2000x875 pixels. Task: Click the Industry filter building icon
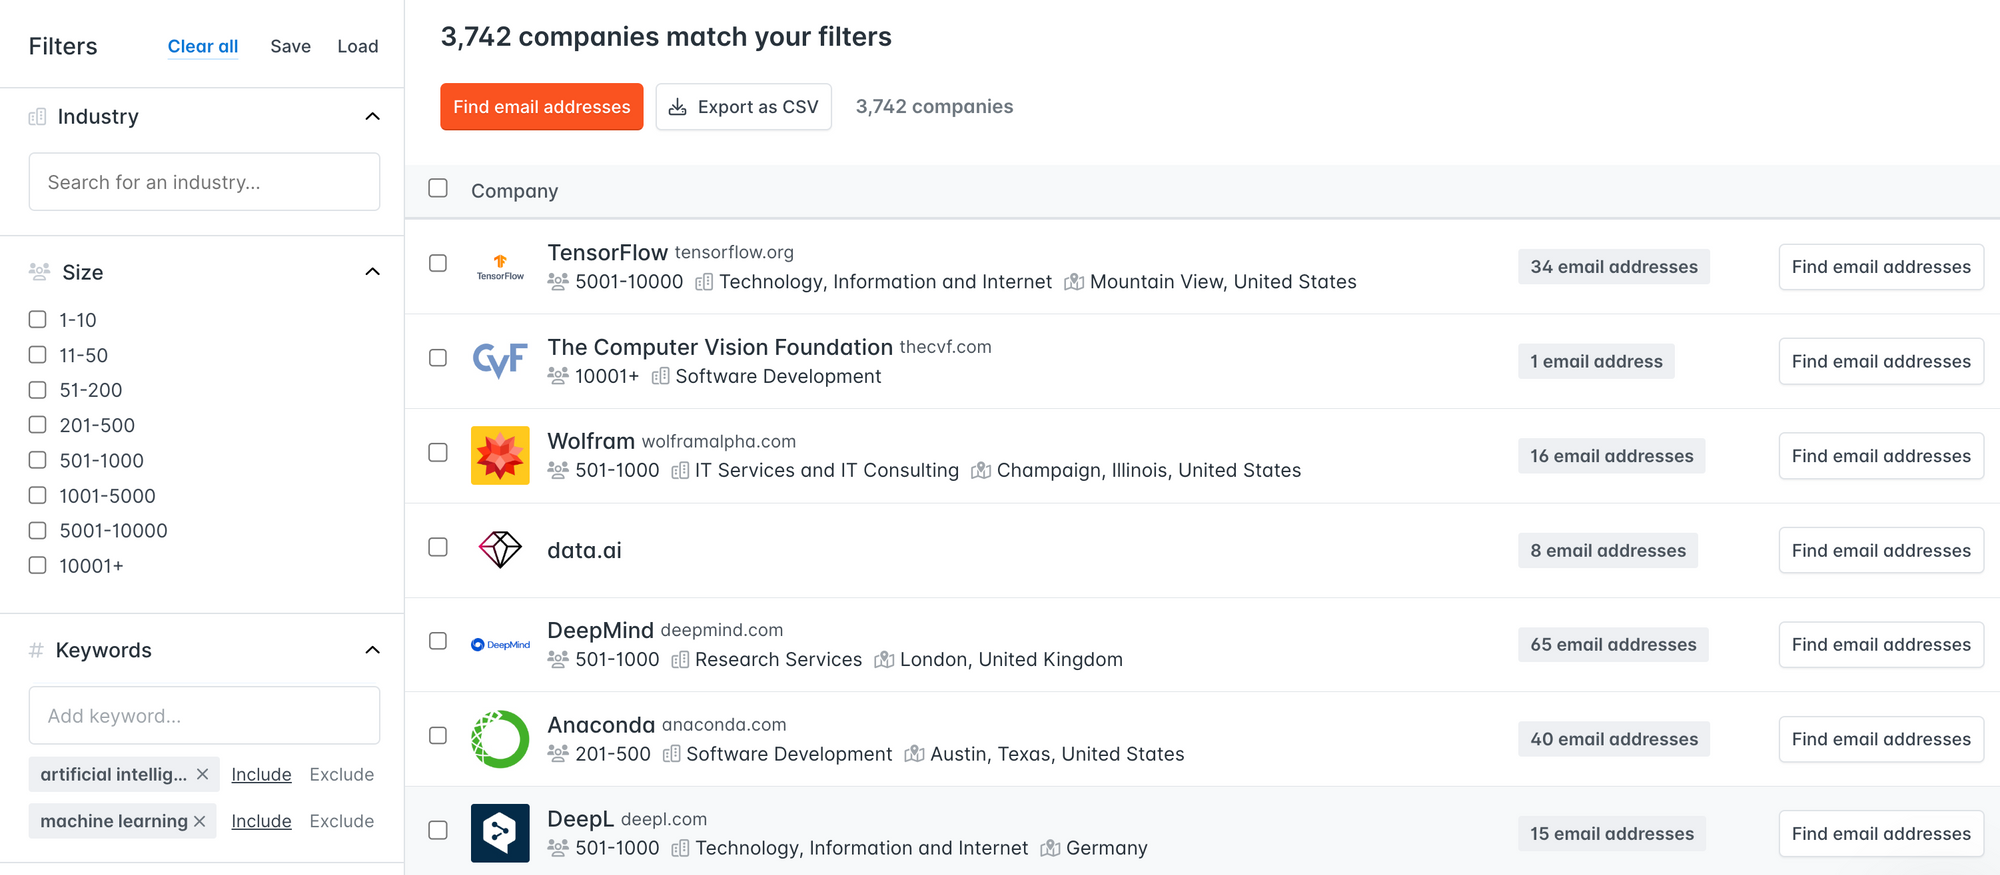(x=37, y=117)
